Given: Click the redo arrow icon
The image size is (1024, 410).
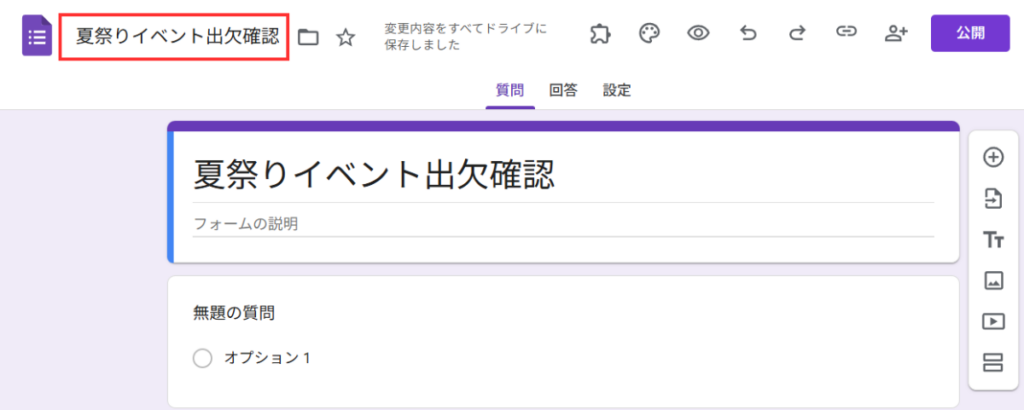Looking at the screenshot, I should (797, 33).
